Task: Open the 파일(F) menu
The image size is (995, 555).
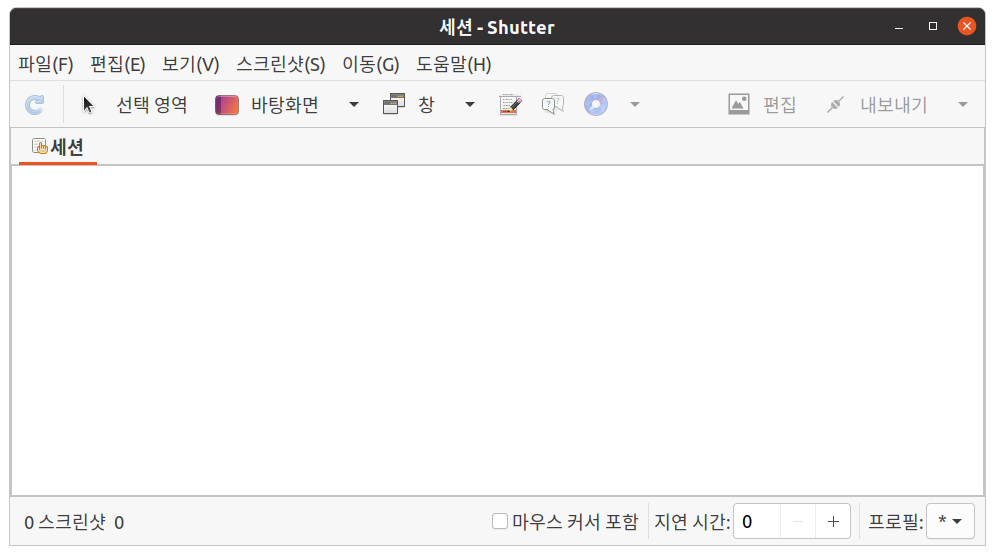Action: (x=46, y=64)
